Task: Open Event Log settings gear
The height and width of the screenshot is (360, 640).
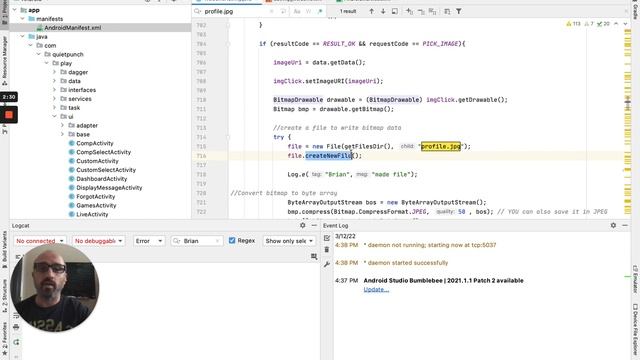Action: click(x=613, y=225)
